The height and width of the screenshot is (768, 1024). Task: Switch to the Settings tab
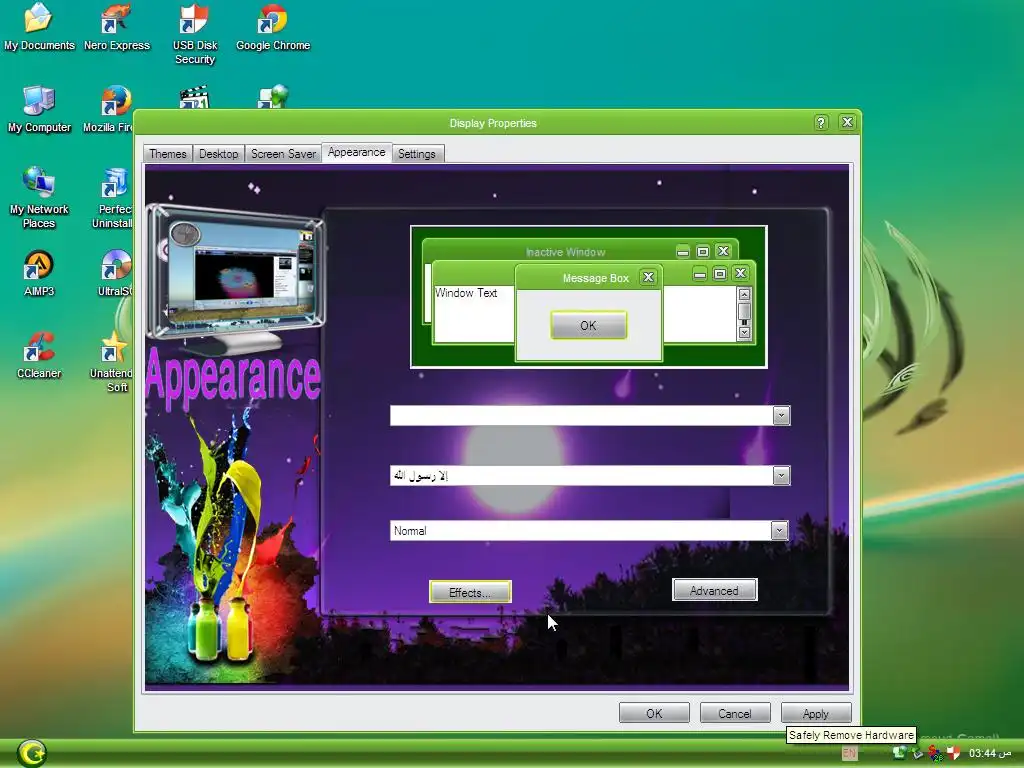[x=417, y=153]
